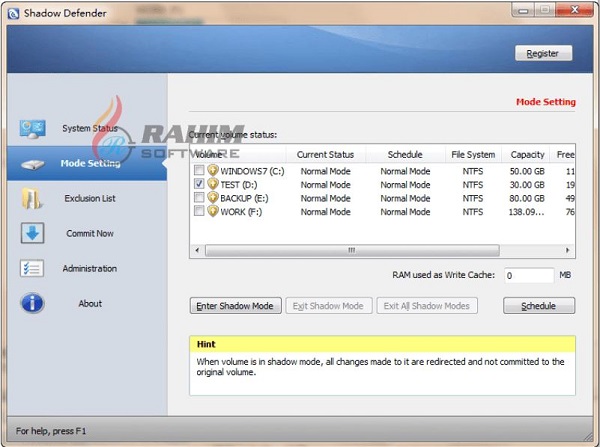Click the partially visible Free column header
The height and width of the screenshot is (447, 600).
563,155
